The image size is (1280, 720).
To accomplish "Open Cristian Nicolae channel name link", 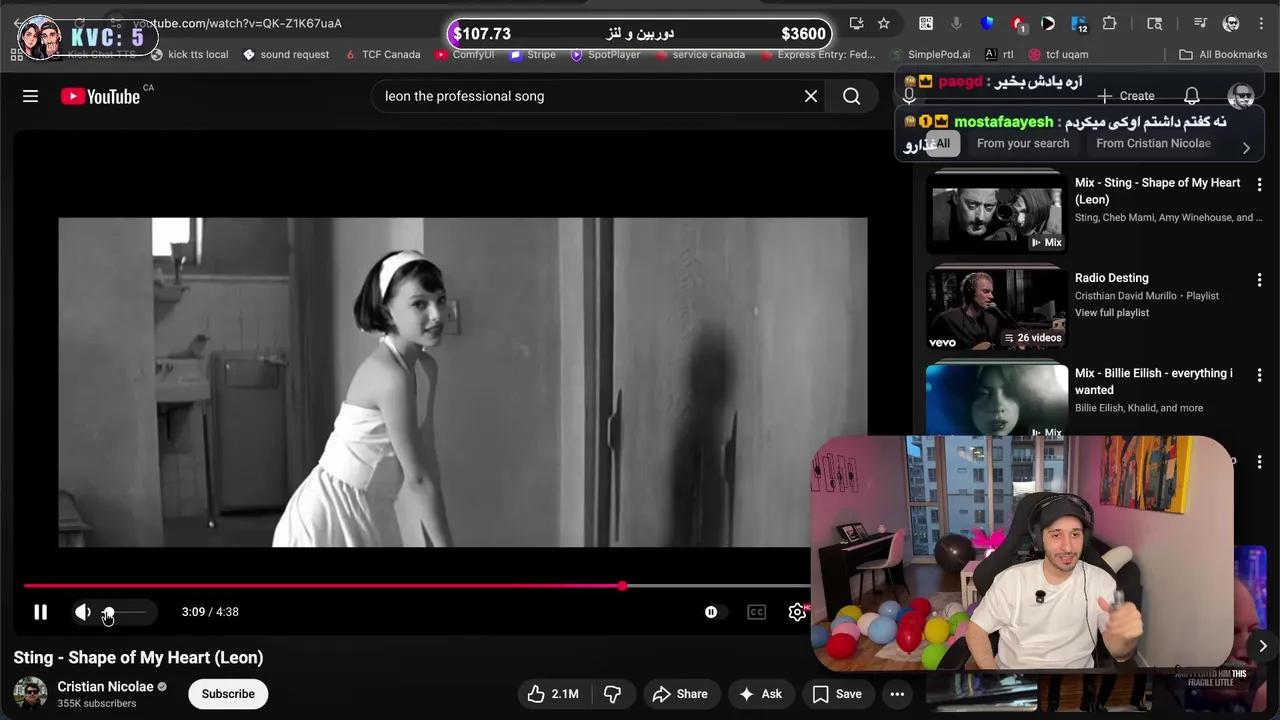I will point(105,687).
